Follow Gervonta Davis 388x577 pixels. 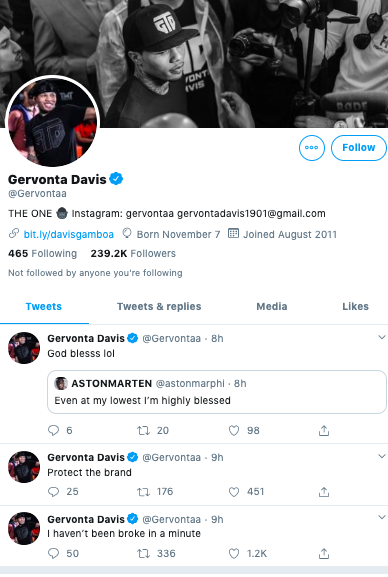tap(359, 148)
